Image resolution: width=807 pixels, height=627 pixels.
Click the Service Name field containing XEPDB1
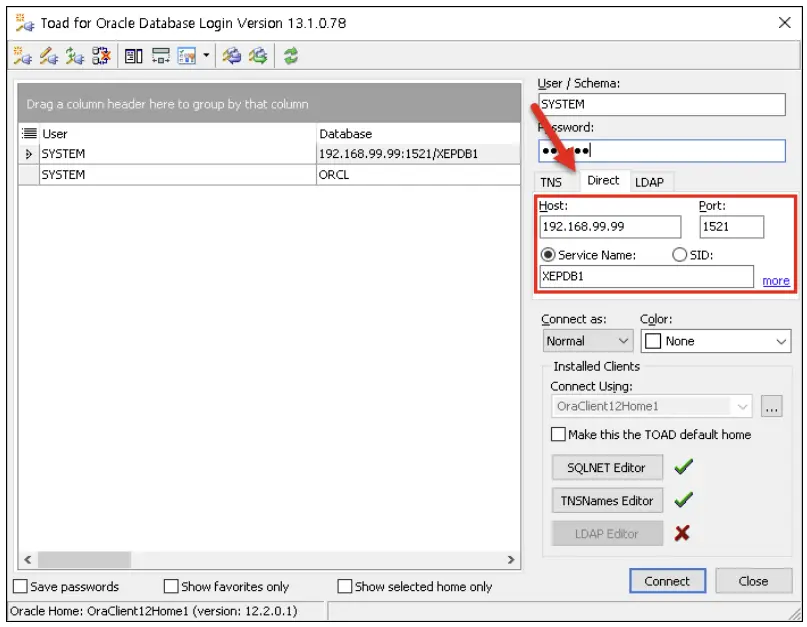point(646,276)
